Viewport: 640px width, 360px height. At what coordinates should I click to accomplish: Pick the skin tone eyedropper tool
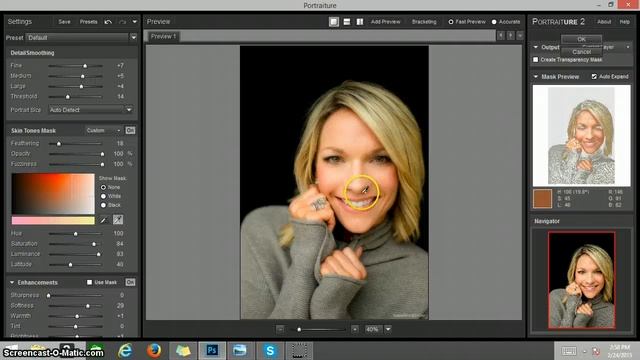coord(104,220)
